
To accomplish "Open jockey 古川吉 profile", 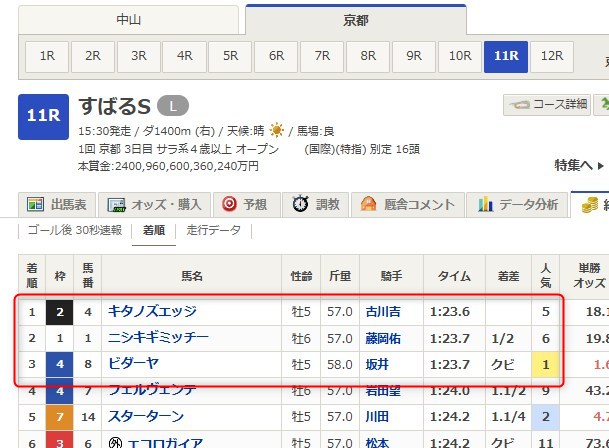I will point(383,312).
